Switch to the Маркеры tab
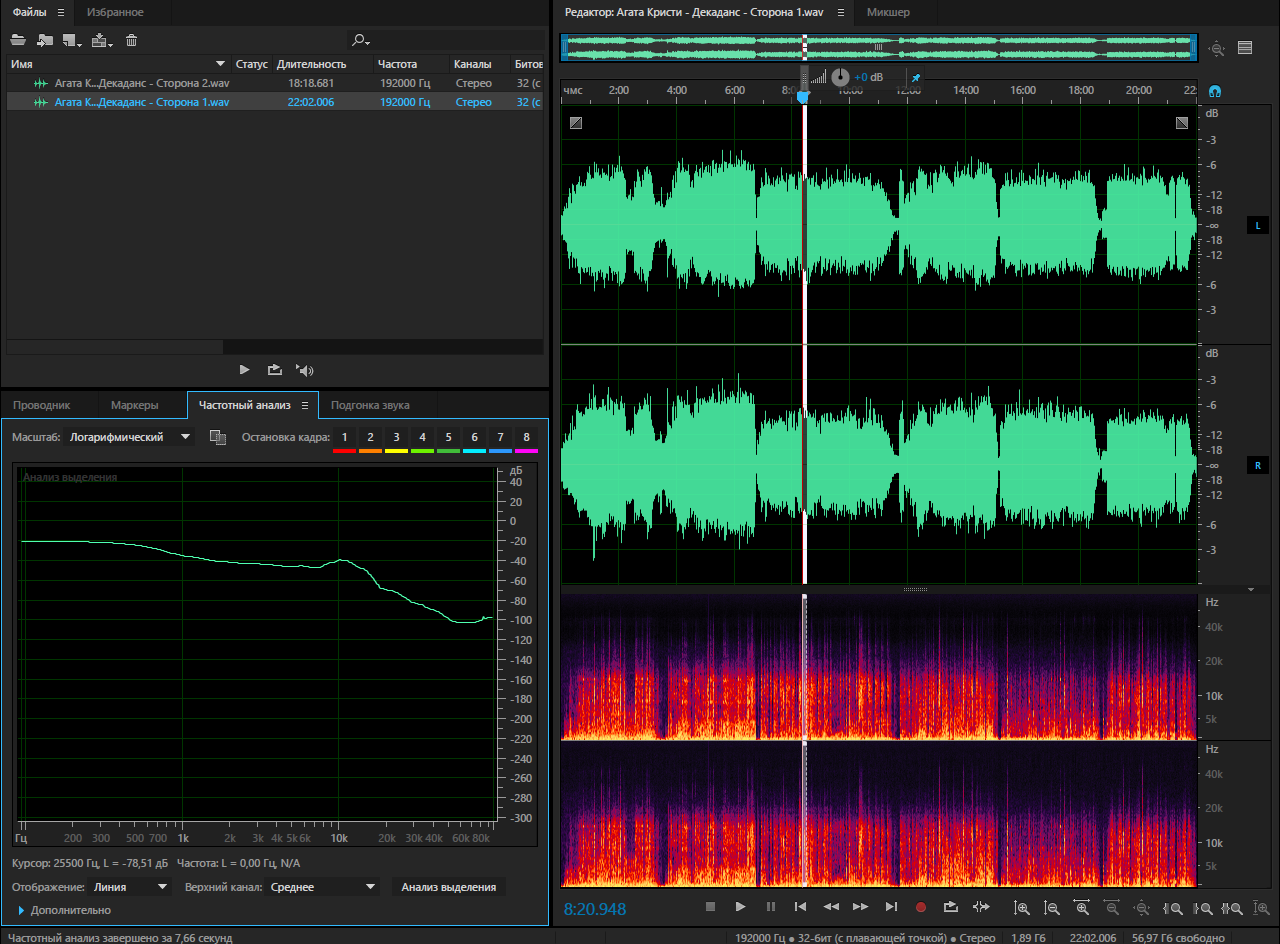This screenshot has height=944, width=1280. [135, 405]
